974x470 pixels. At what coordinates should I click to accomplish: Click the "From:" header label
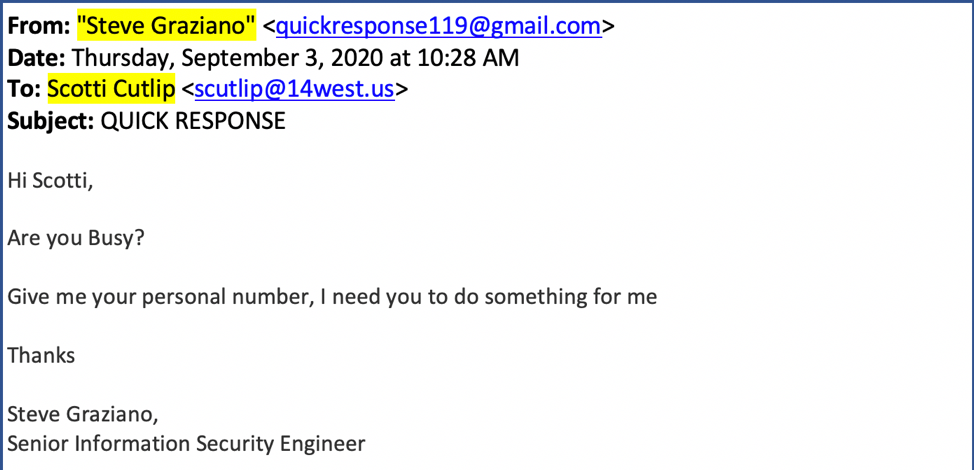[x=39, y=26]
